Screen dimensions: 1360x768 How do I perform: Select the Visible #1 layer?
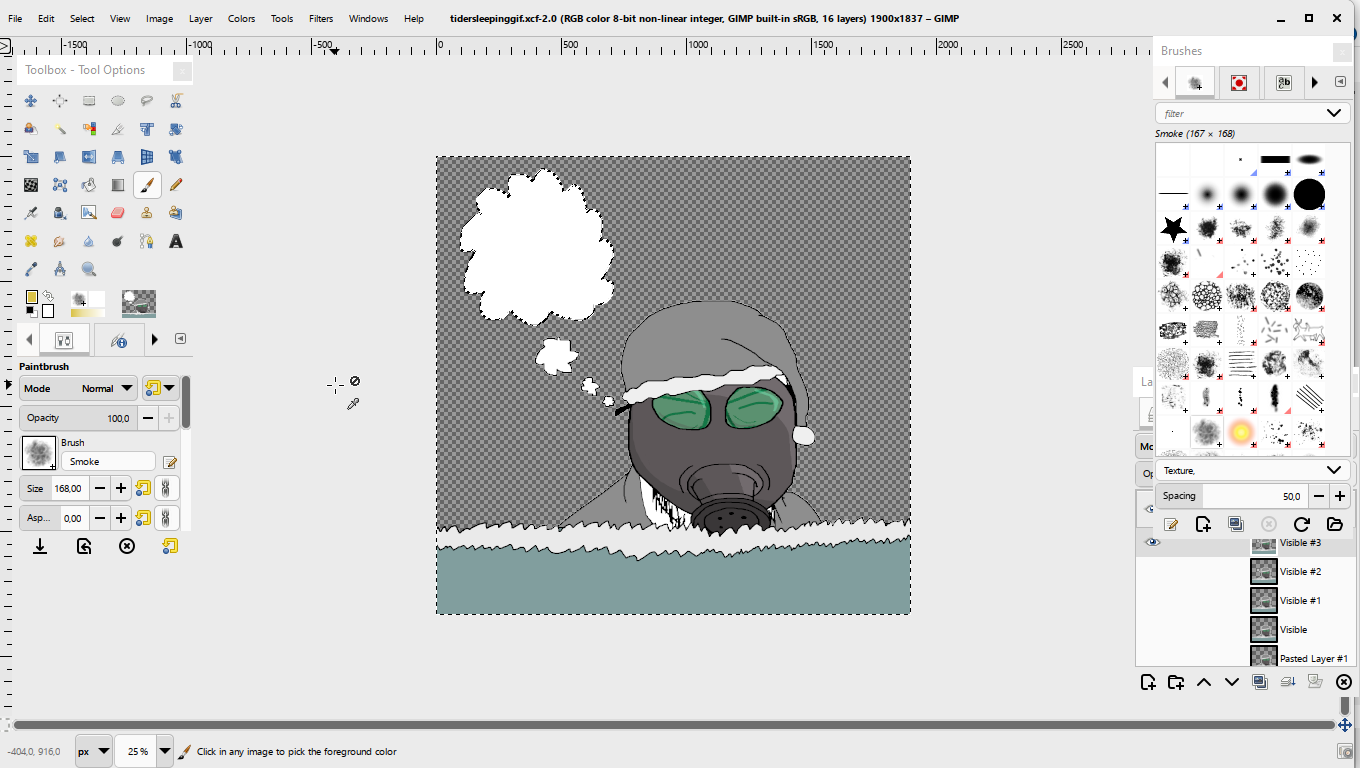coord(1300,600)
